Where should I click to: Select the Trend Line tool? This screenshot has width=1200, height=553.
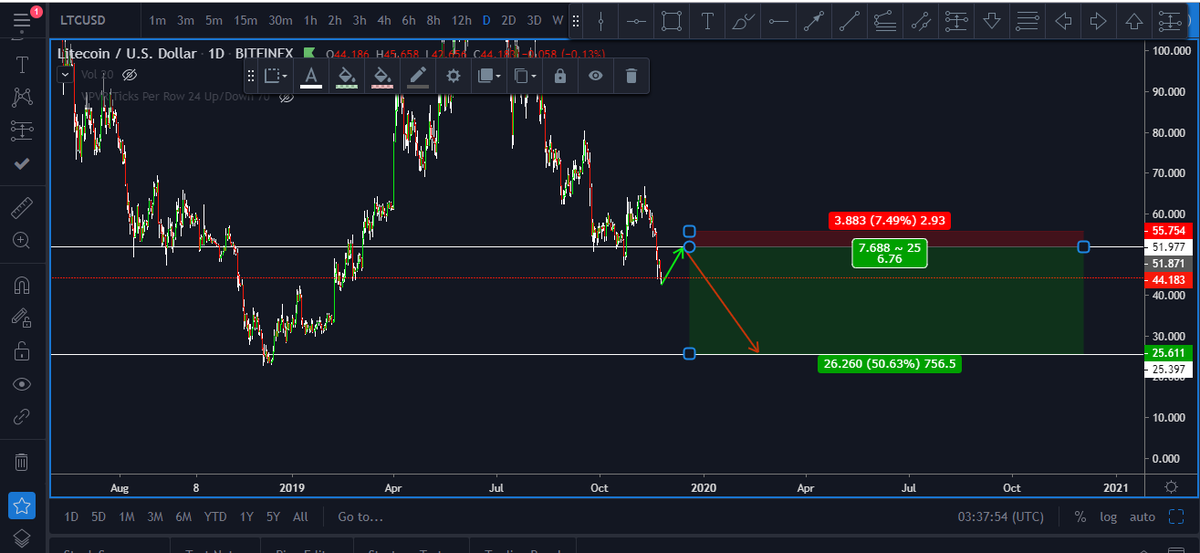(849, 20)
